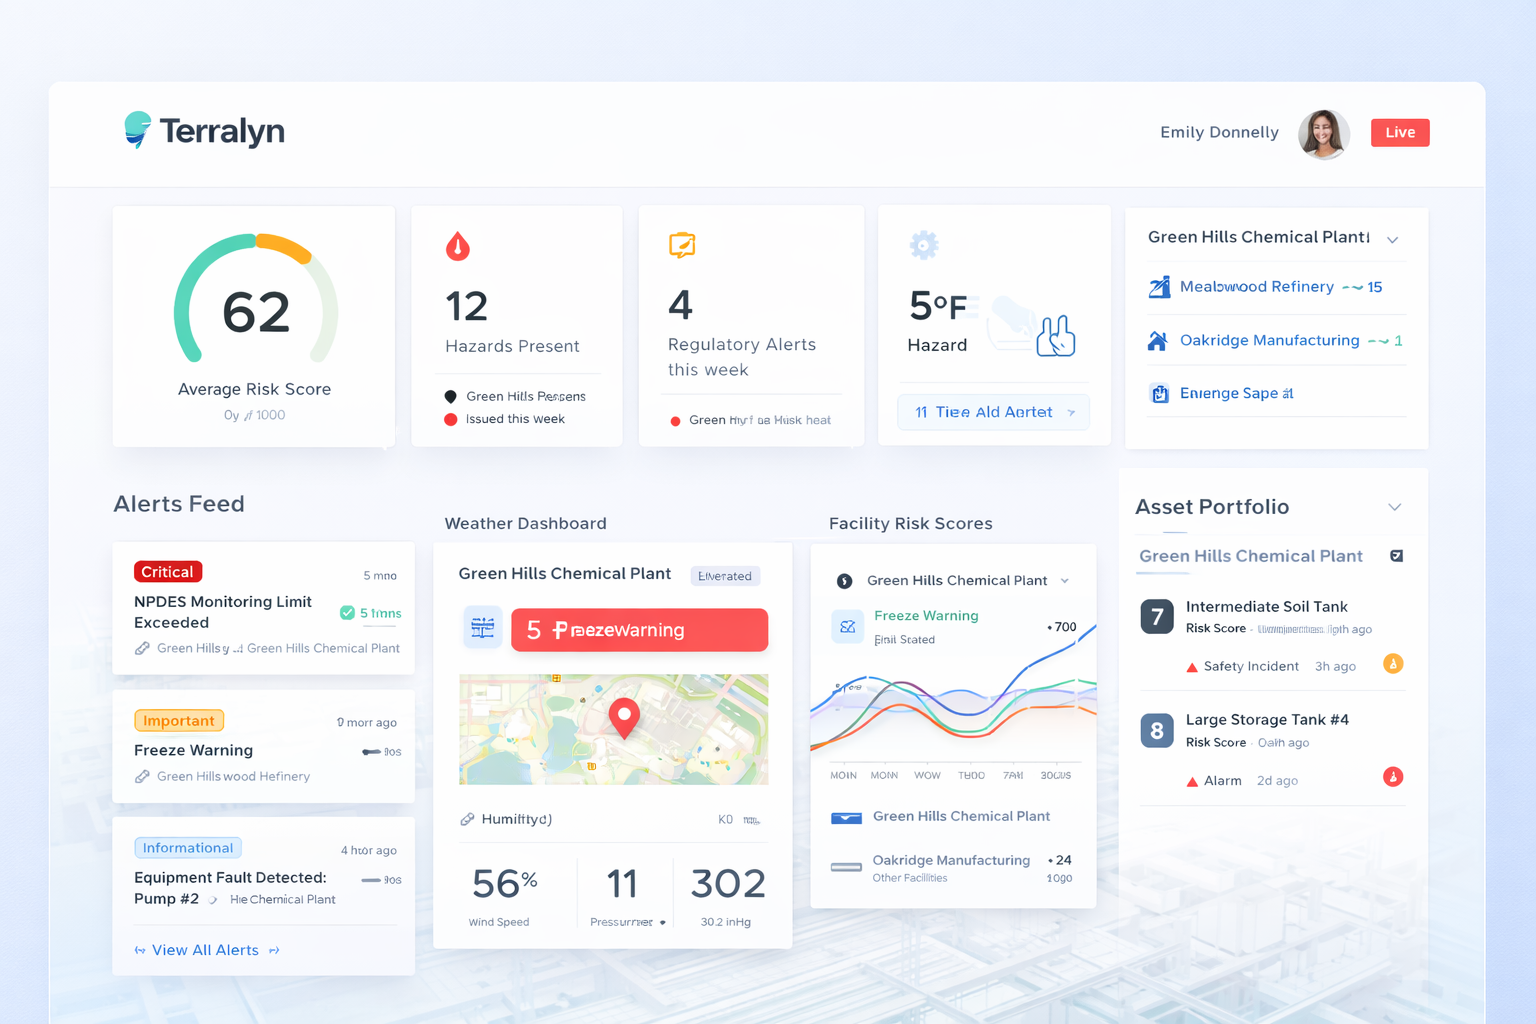Screen dimensions: 1536x1024
Task: Expand the Green Hills Chemical Plant dropdown
Action: (x=1394, y=238)
